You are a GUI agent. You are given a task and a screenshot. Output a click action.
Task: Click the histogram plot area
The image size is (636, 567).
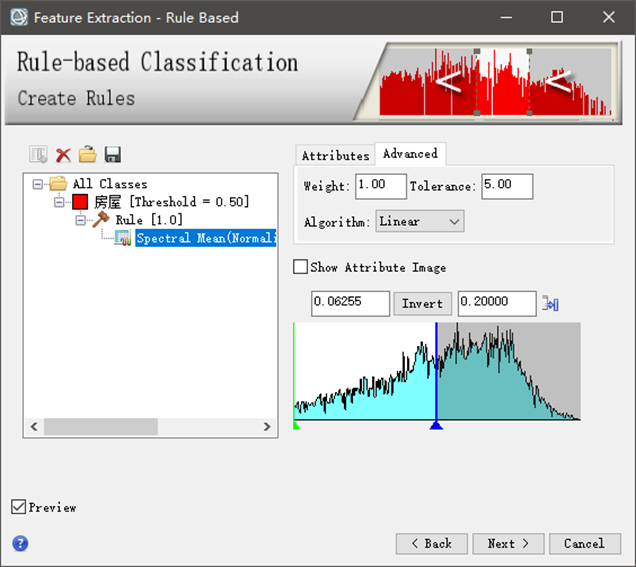437,371
